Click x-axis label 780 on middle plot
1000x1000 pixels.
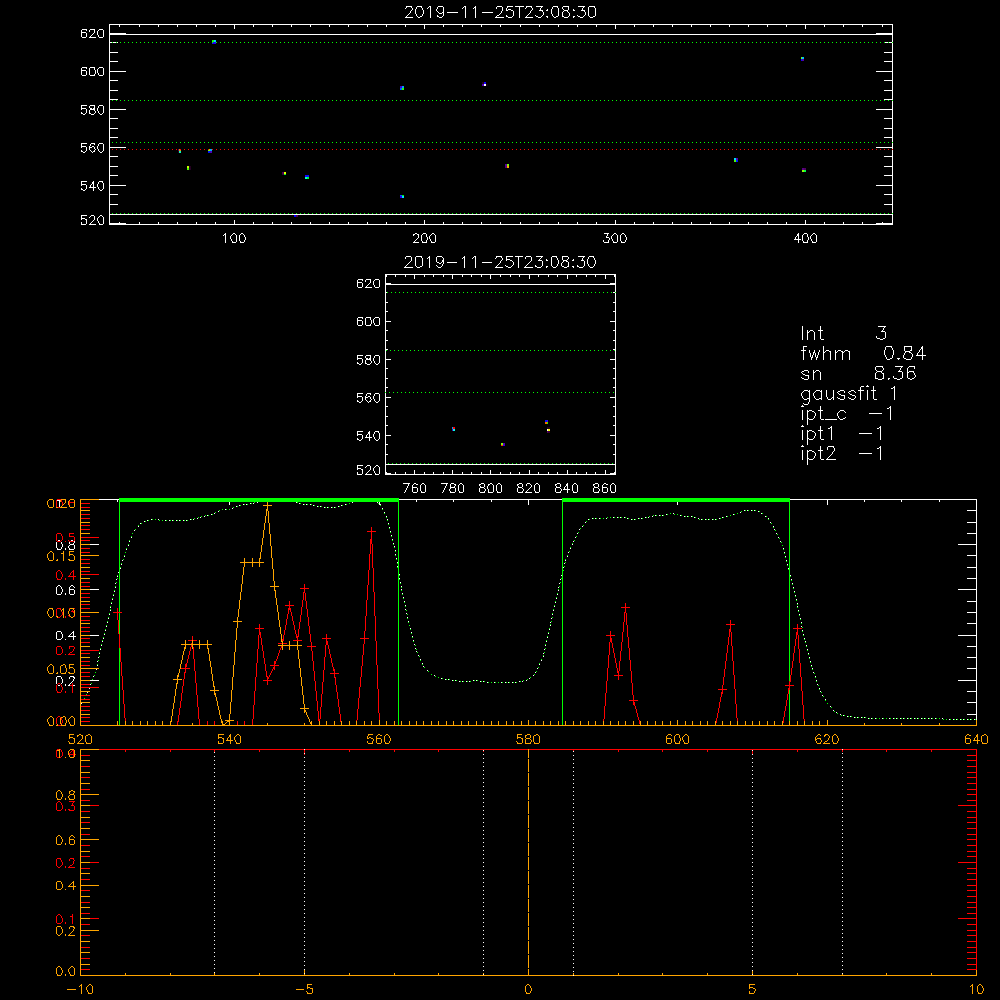(x=453, y=489)
